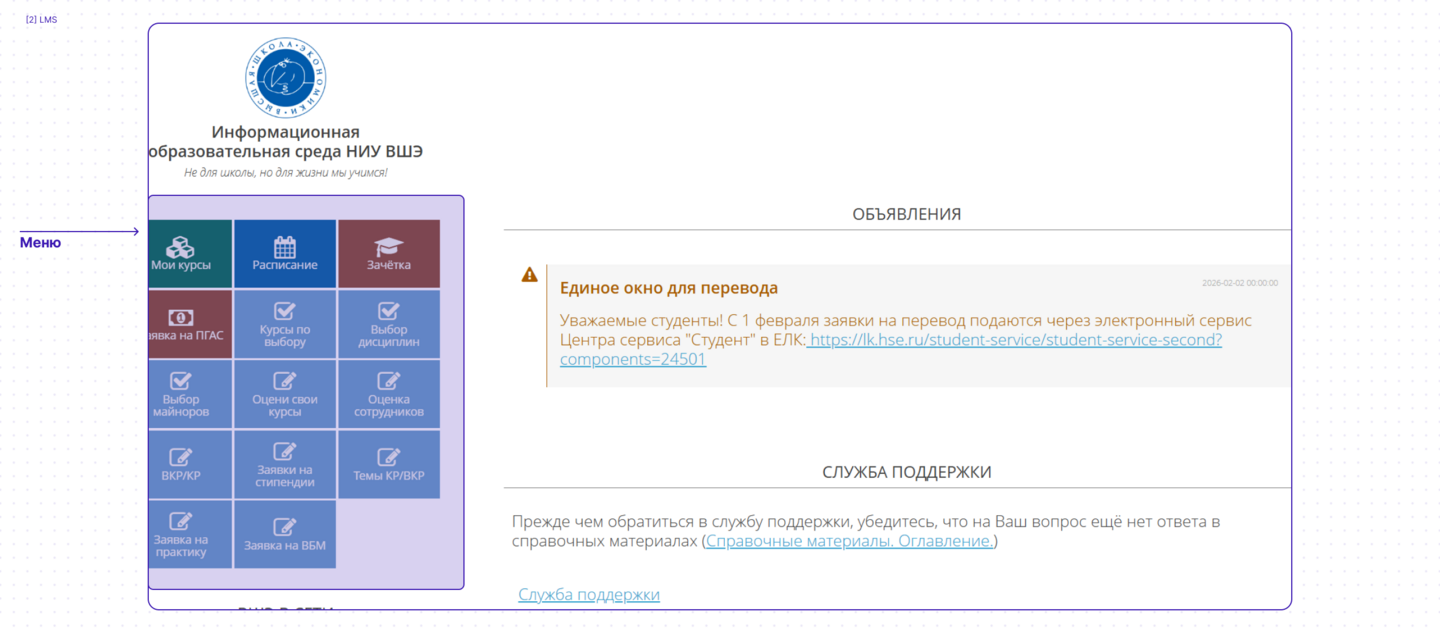Click the Единое окно для перевода announcement title
Image resolution: width=1440 pixels, height=633 pixels.
coord(669,288)
